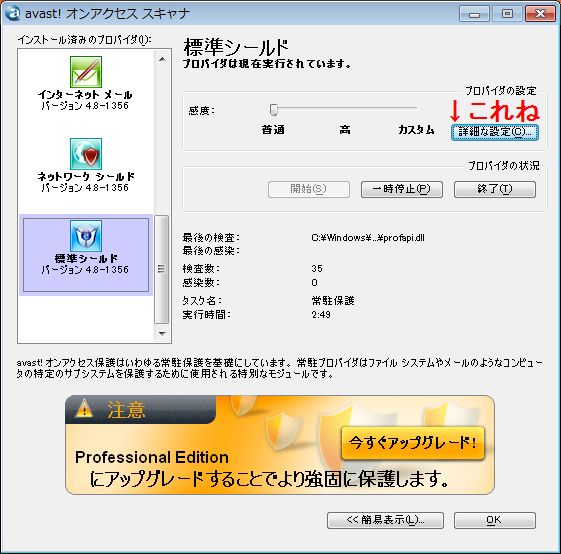Click the Professional Edition banner text
Screen dimensions: 561x554
coord(152,457)
